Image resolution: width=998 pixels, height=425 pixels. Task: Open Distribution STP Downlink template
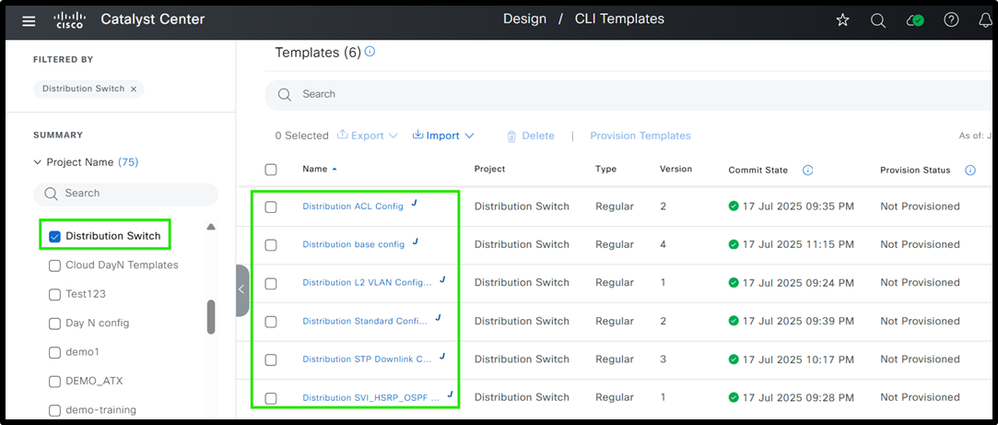tap(367, 359)
